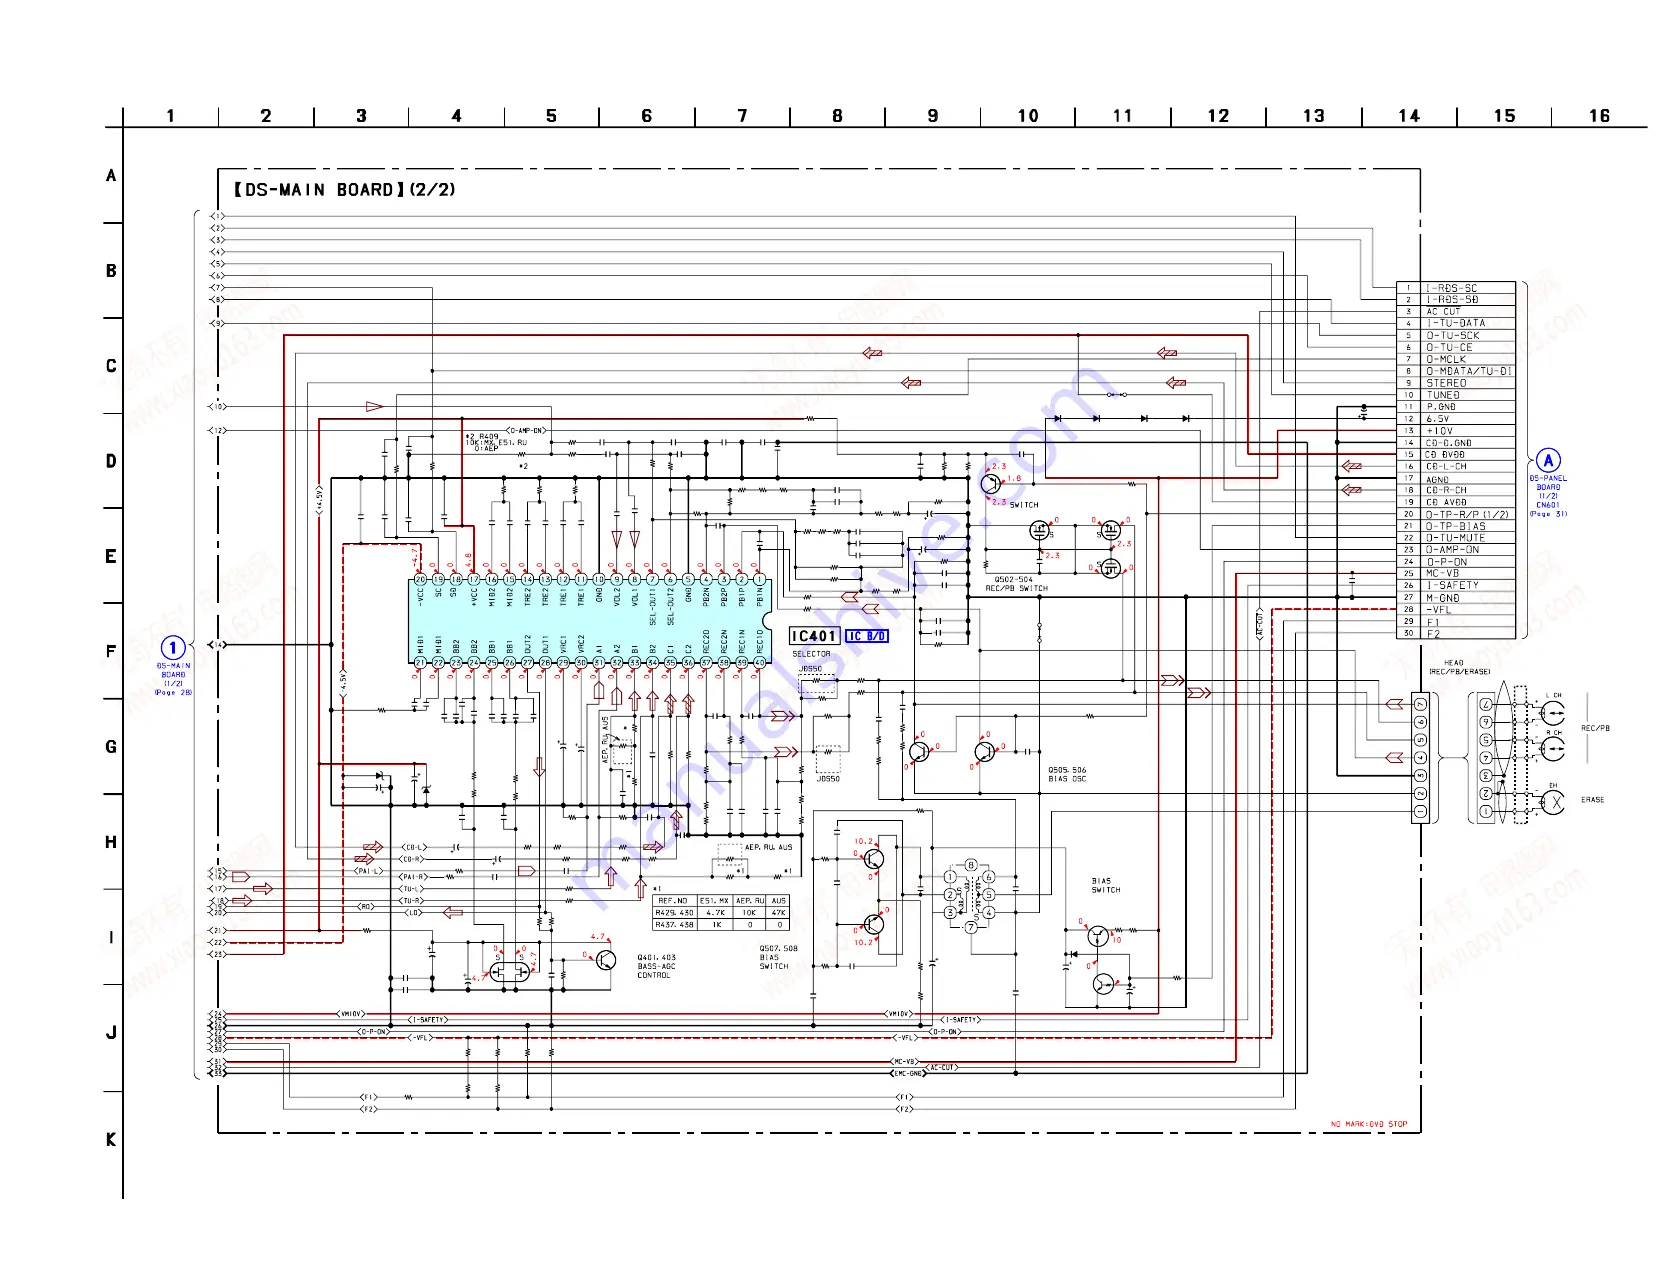Click pin 20 circle on IC401

tap(420, 580)
